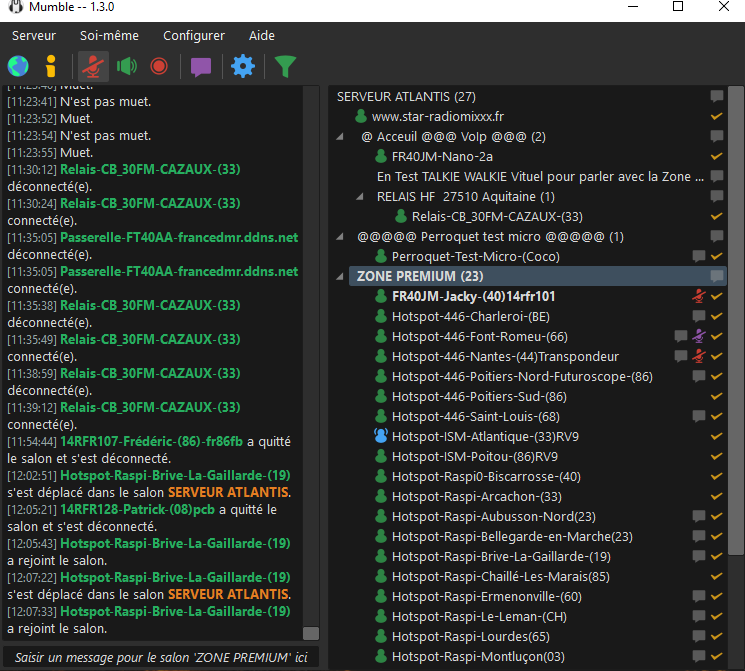Image resolution: width=745 pixels, height=671 pixels.
Task: Click red muted icon on Hotspot-446-Nantes row
Action: [x=698, y=356]
